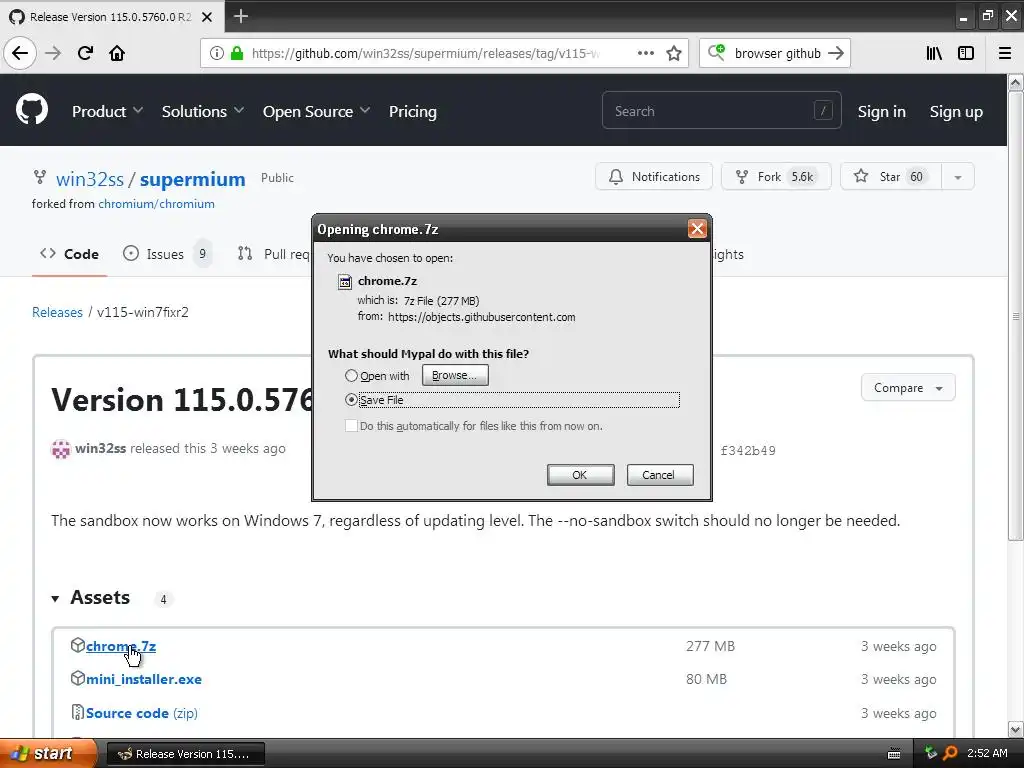The image size is (1024, 768).
Task: Click the chrome.7z asset link
Action: coord(121,646)
